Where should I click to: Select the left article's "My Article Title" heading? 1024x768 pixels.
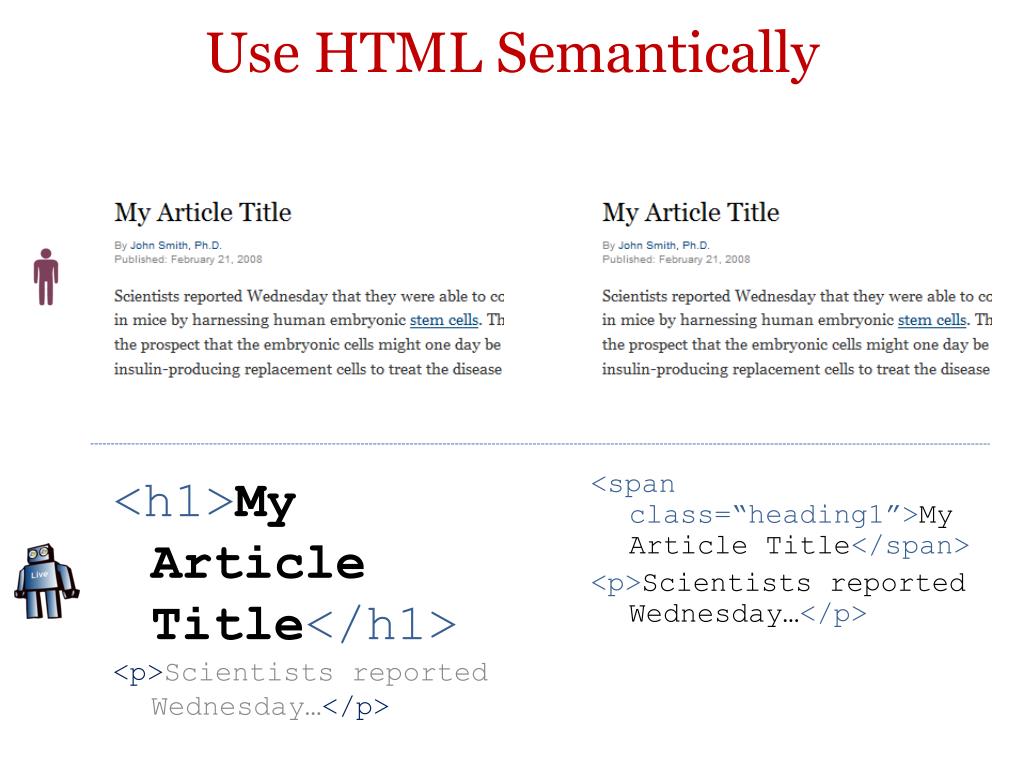tap(203, 213)
